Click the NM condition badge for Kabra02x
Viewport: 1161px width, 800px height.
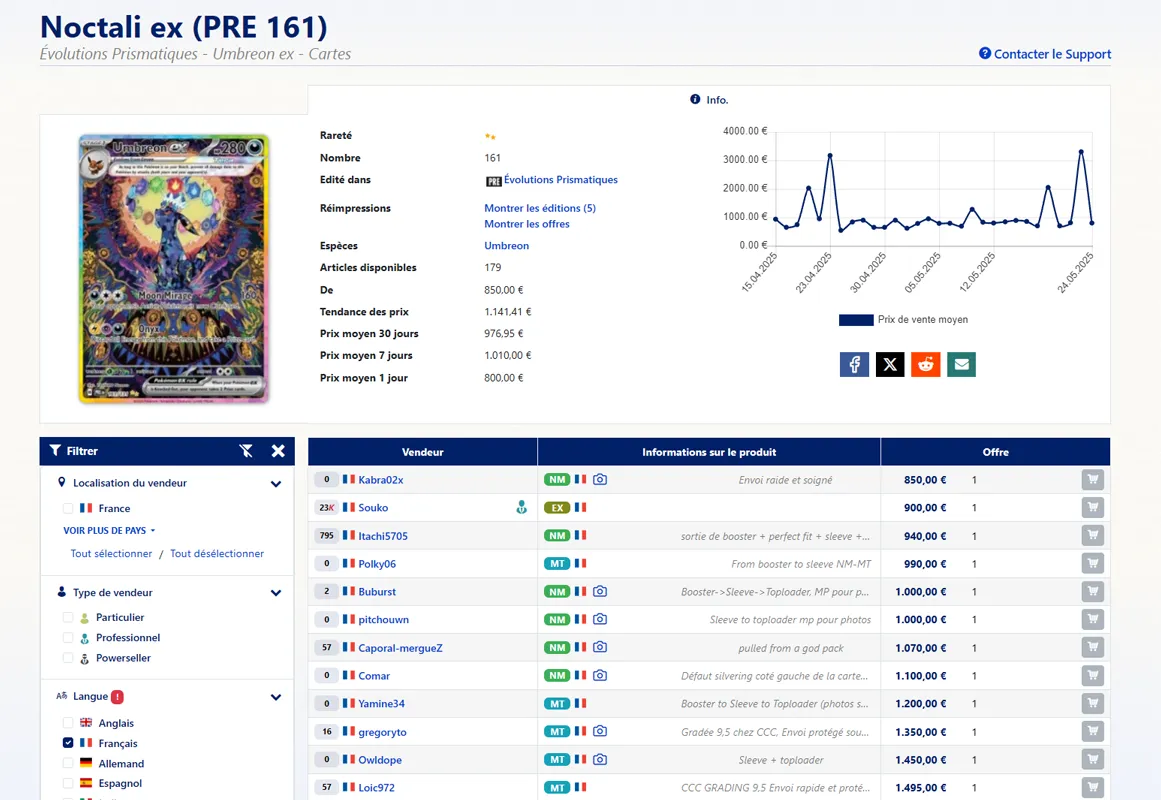[x=557, y=479]
